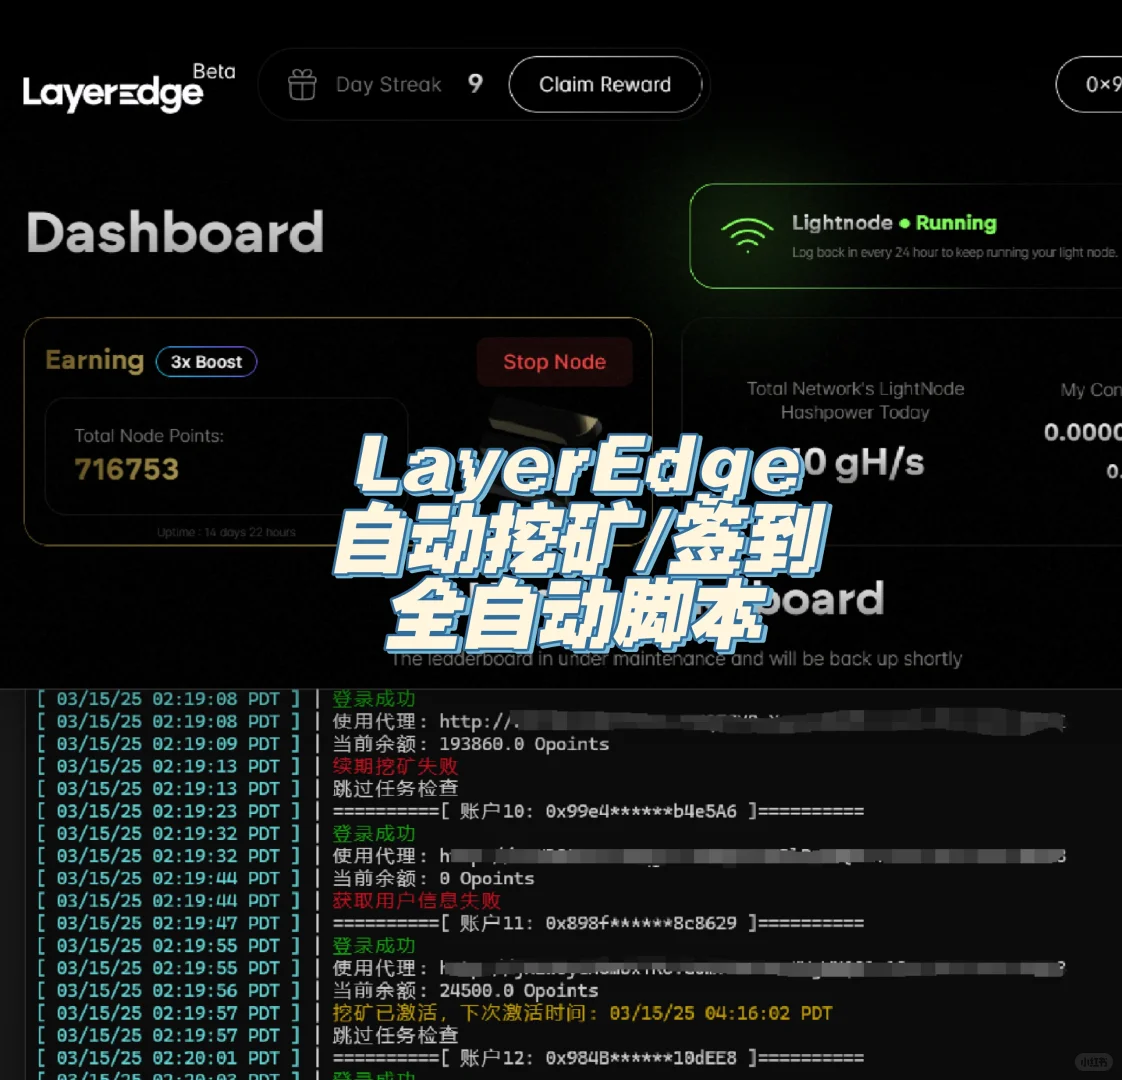Disable mining with the Stop Node control
This screenshot has width=1122, height=1080.
[x=554, y=362]
